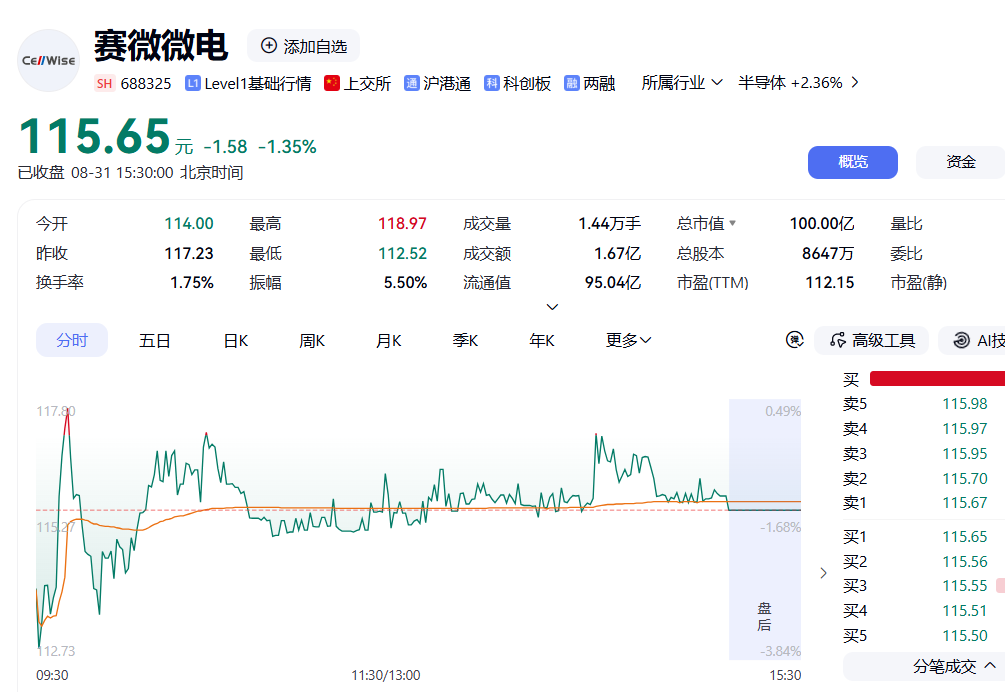Switch to 五日 chart tab

pos(154,340)
